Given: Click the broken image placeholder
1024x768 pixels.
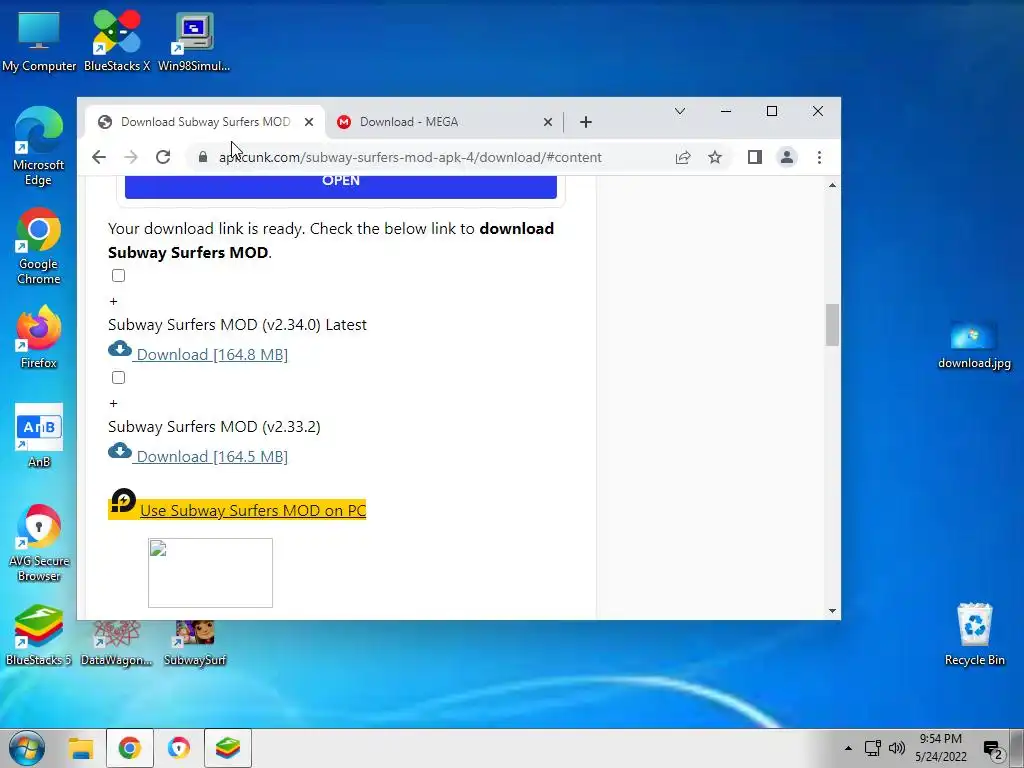Looking at the screenshot, I should pyautogui.click(x=210, y=573).
